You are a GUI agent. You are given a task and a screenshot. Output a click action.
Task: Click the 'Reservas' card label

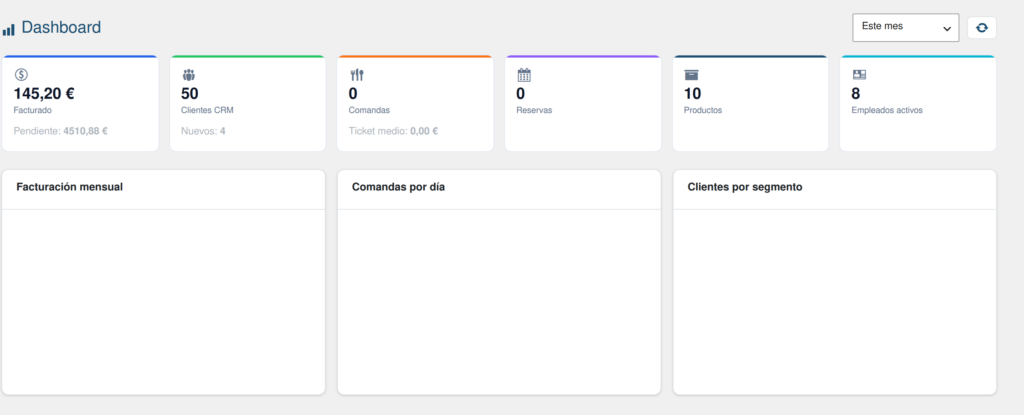click(x=534, y=110)
